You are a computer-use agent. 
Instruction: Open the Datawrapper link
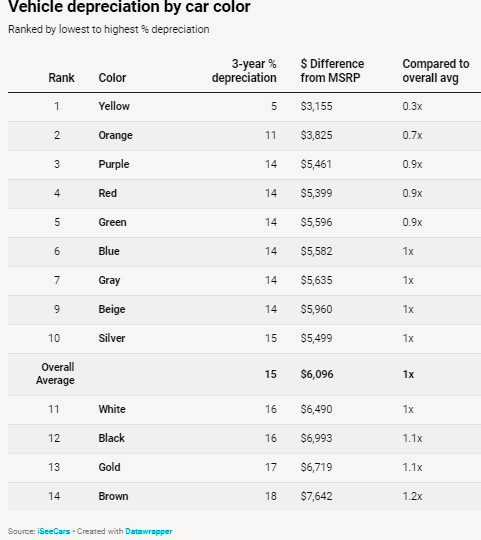(x=148, y=531)
